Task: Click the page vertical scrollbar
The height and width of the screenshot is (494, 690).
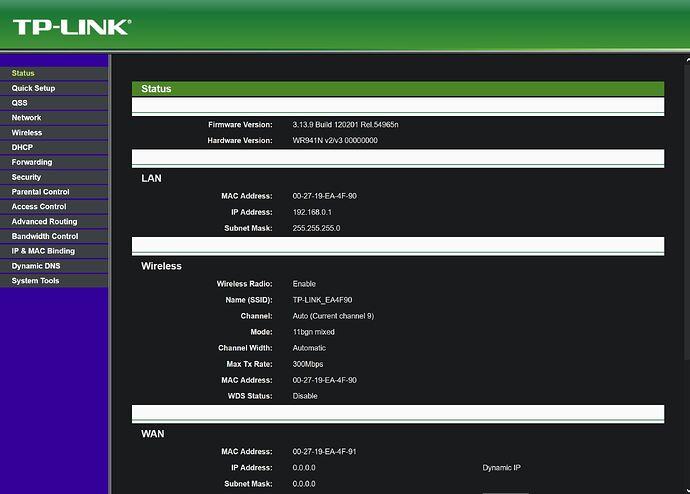Action: [687, 211]
